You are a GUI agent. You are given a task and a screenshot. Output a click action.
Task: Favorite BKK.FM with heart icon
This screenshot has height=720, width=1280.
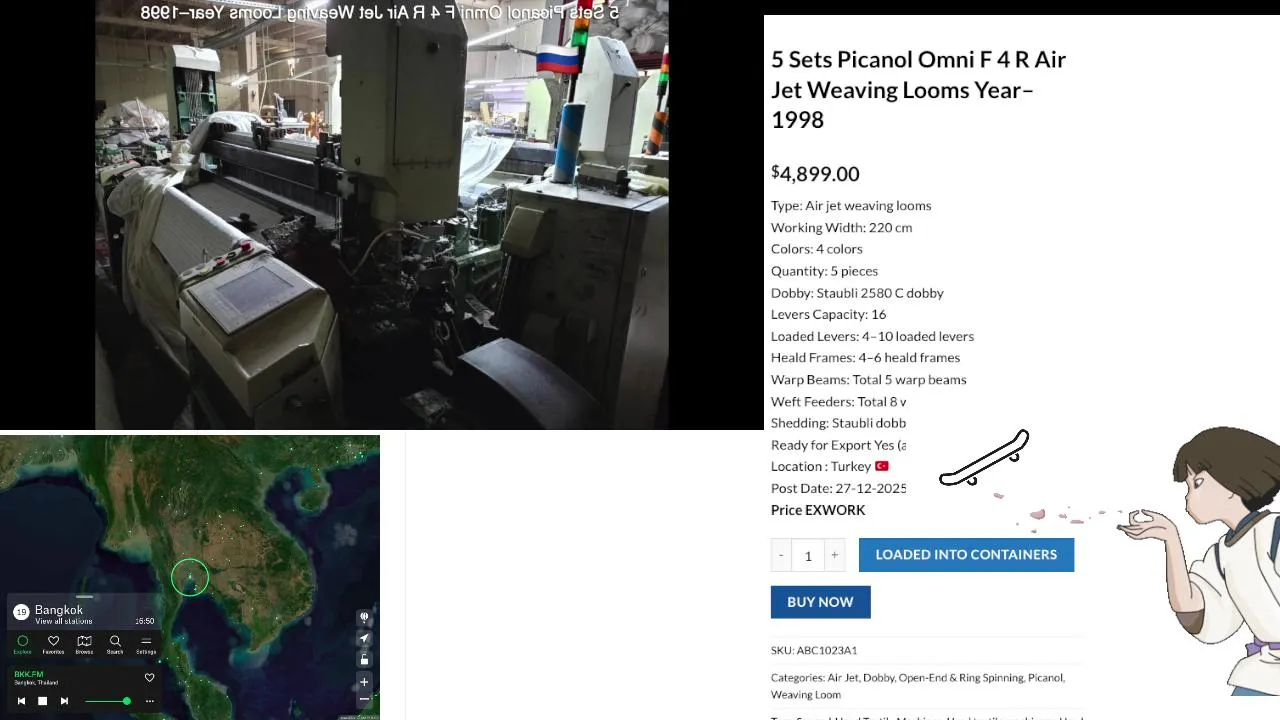tap(149, 677)
